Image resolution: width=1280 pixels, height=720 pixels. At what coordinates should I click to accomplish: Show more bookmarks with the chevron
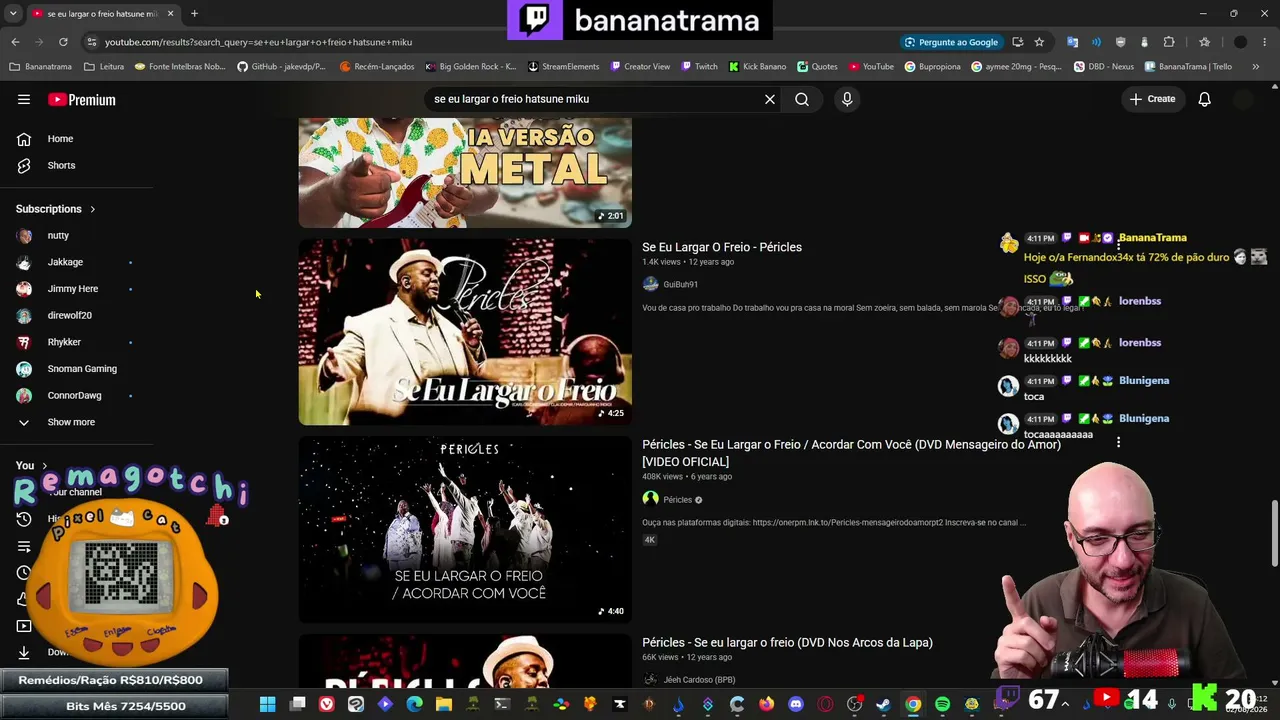coord(1256,67)
